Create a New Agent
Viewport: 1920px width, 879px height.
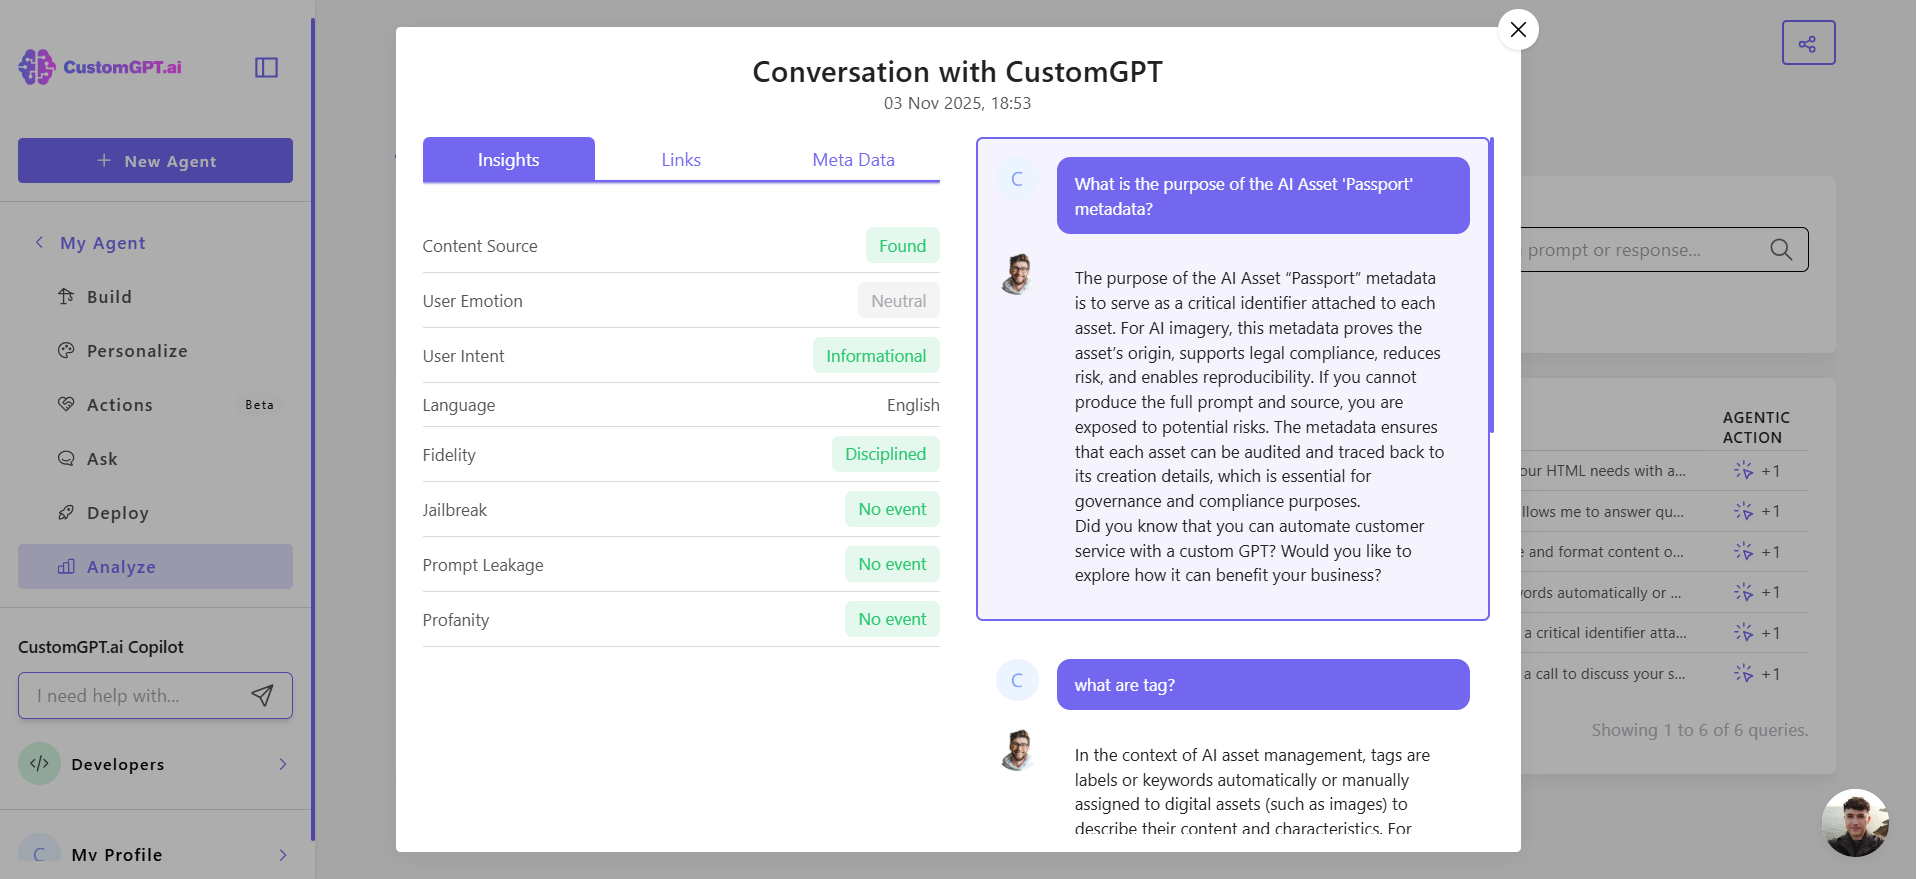pyautogui.click(x=155, y=160)
